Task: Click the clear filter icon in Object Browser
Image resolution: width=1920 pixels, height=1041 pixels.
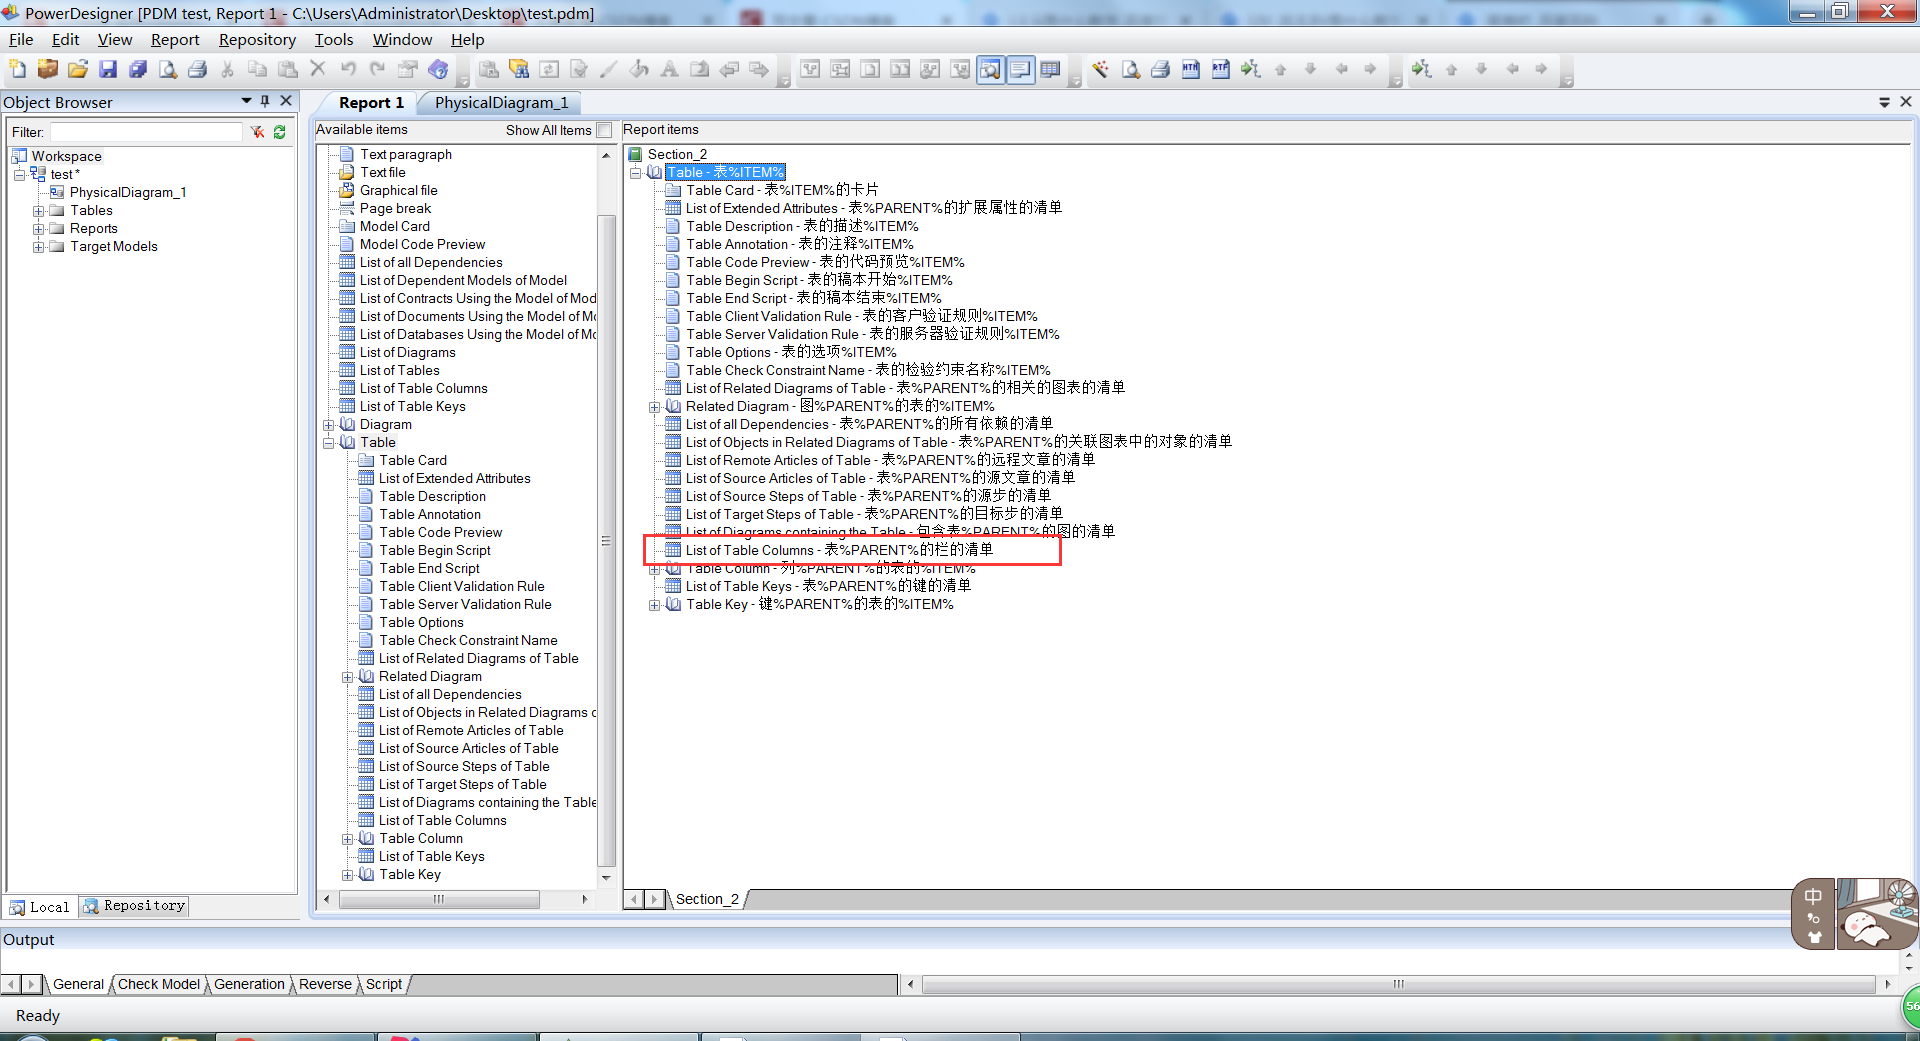Action: click(258, 132)
